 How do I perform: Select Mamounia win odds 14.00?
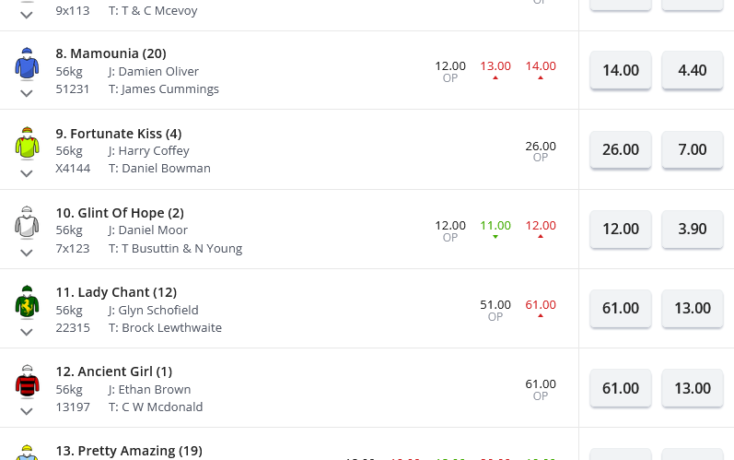tap(620, 70)
